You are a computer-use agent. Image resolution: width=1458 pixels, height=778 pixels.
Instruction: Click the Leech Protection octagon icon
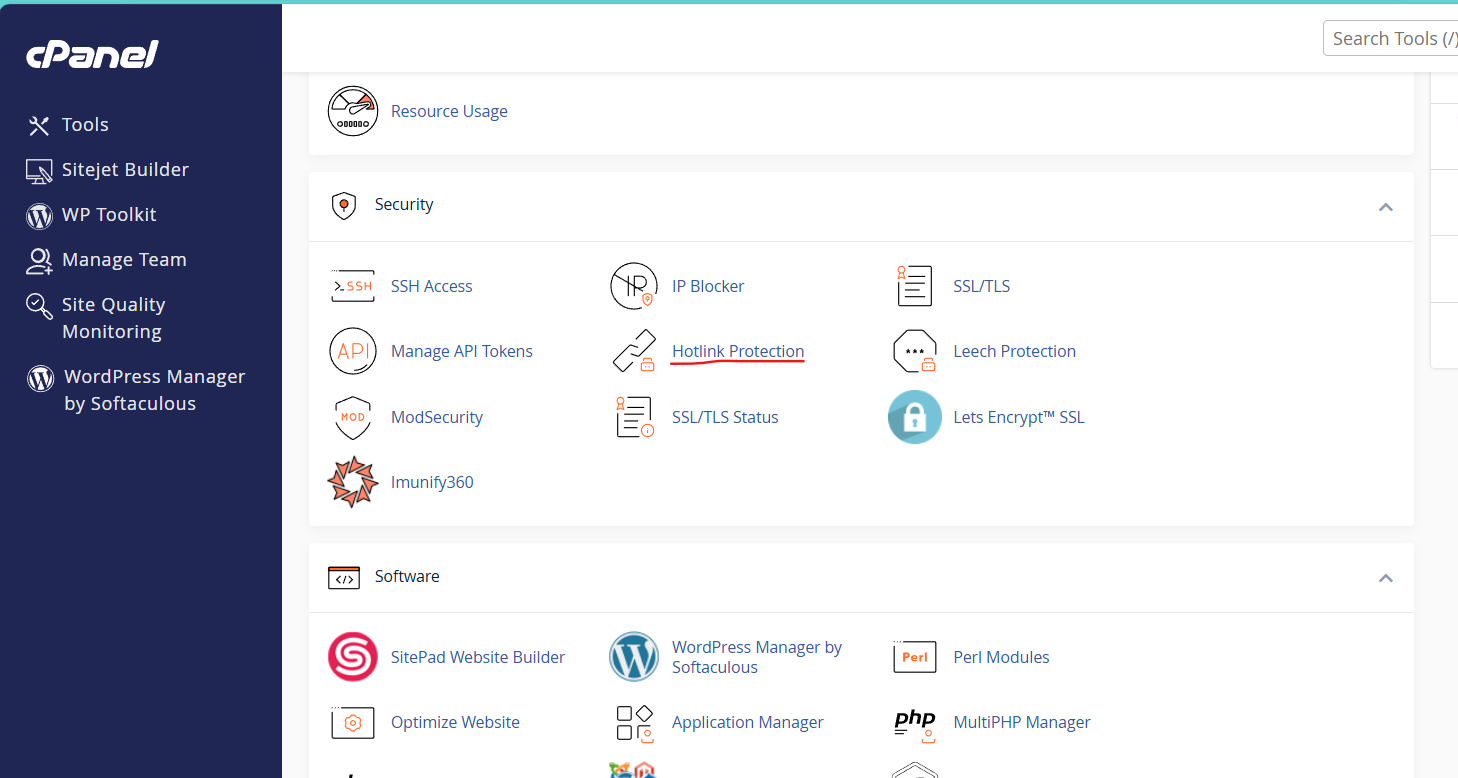point(915,351)
